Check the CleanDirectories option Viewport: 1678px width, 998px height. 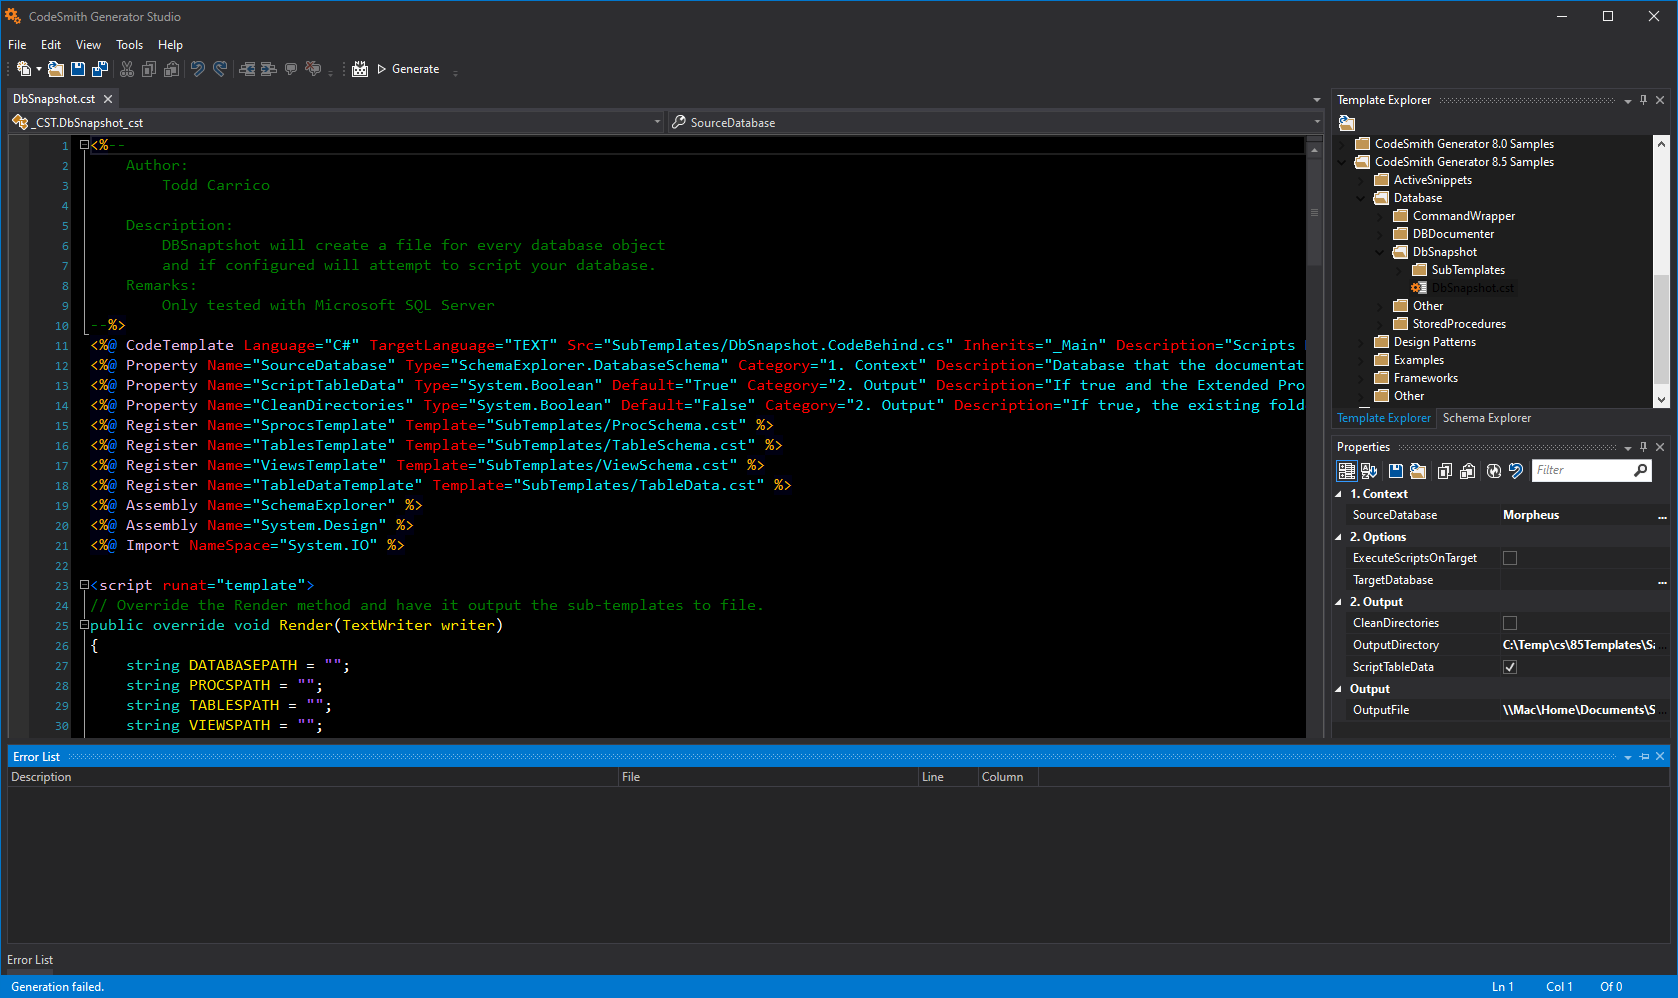point(1510,622)
